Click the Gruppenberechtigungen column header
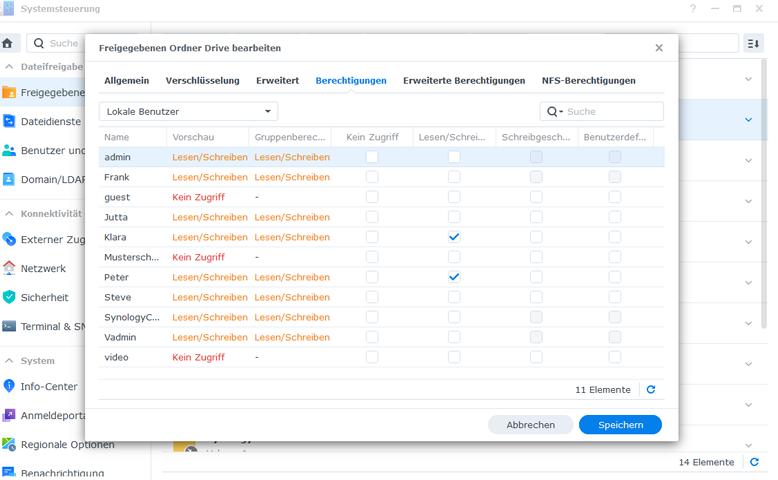This screenshot has height=480, width=778. tap(290, 137)
